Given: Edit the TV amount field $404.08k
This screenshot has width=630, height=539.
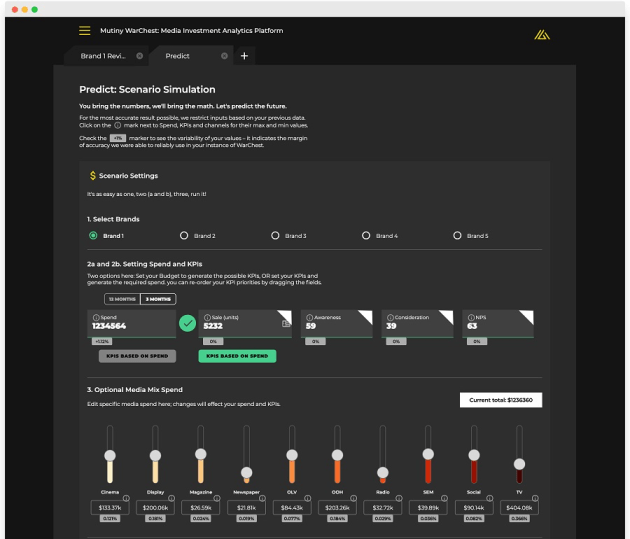Looking at the screenshot, I should click(519, 508).
